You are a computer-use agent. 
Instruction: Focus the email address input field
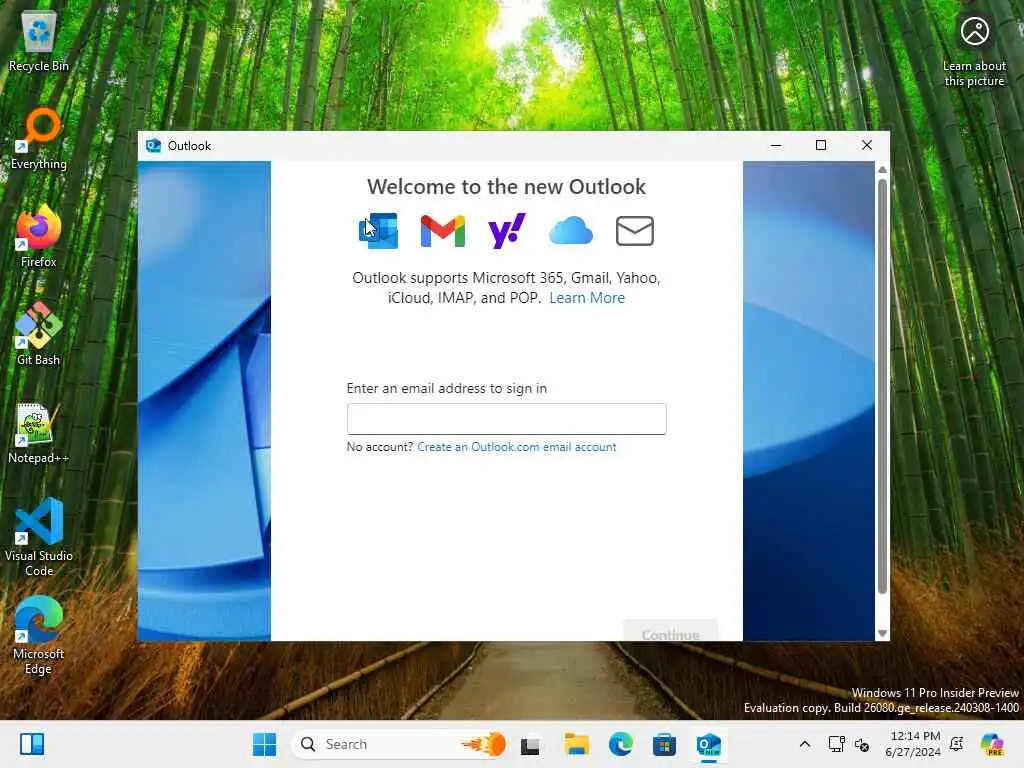click(x=506, y=419)
